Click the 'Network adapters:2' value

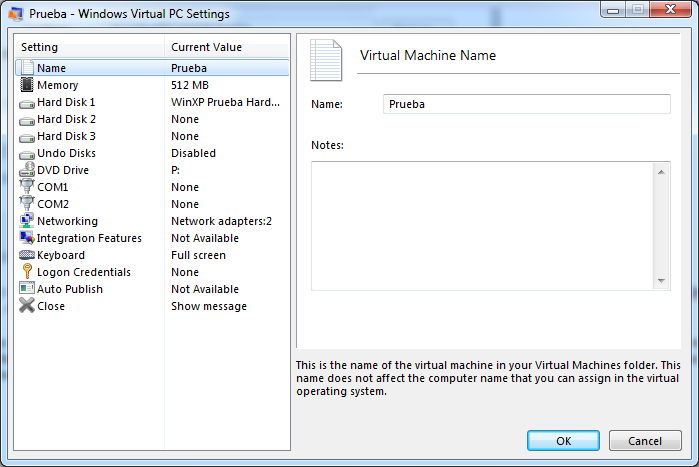tap(222, 221)
